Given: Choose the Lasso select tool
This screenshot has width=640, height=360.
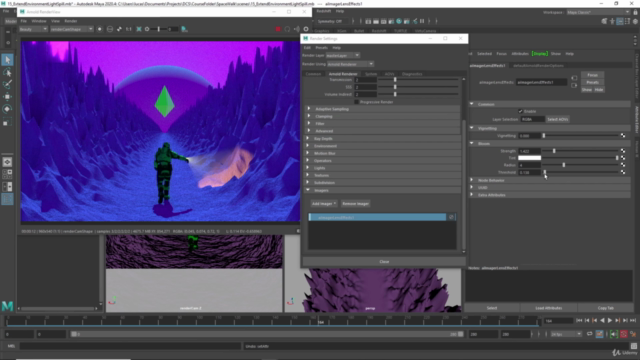Looking at the screenshot, I should (7, 73).
